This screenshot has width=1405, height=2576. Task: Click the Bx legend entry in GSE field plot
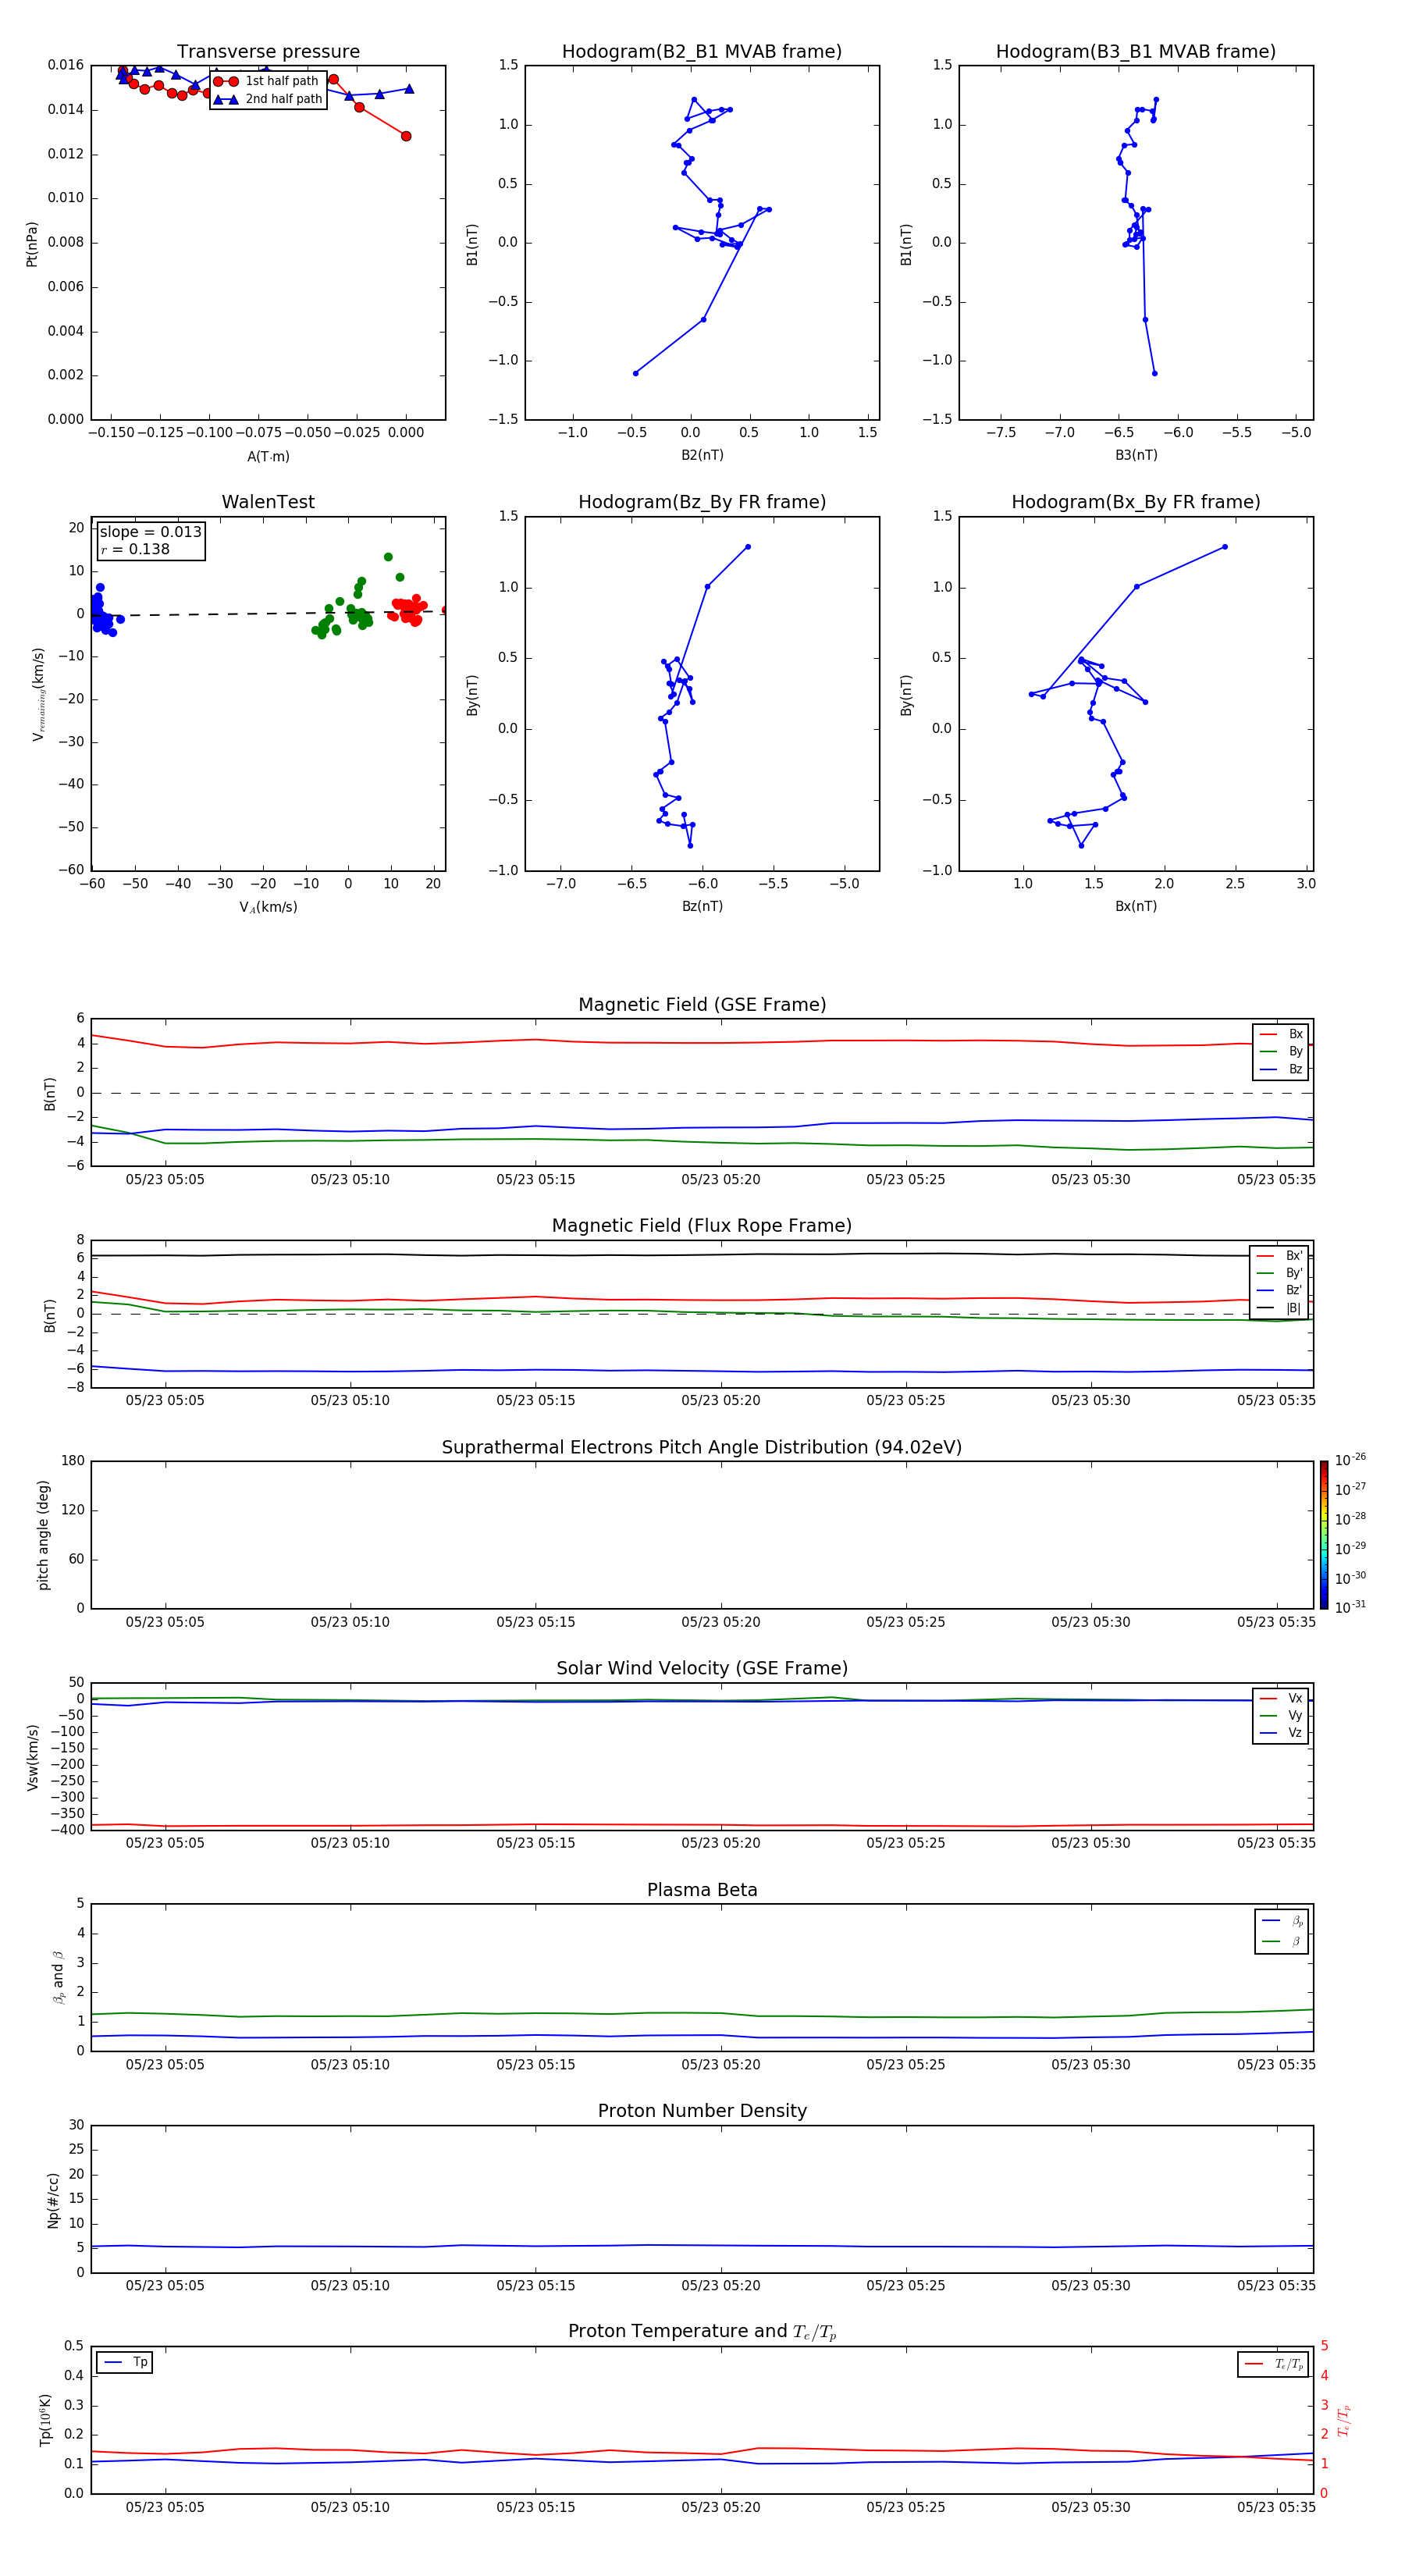(1281, 1034)
